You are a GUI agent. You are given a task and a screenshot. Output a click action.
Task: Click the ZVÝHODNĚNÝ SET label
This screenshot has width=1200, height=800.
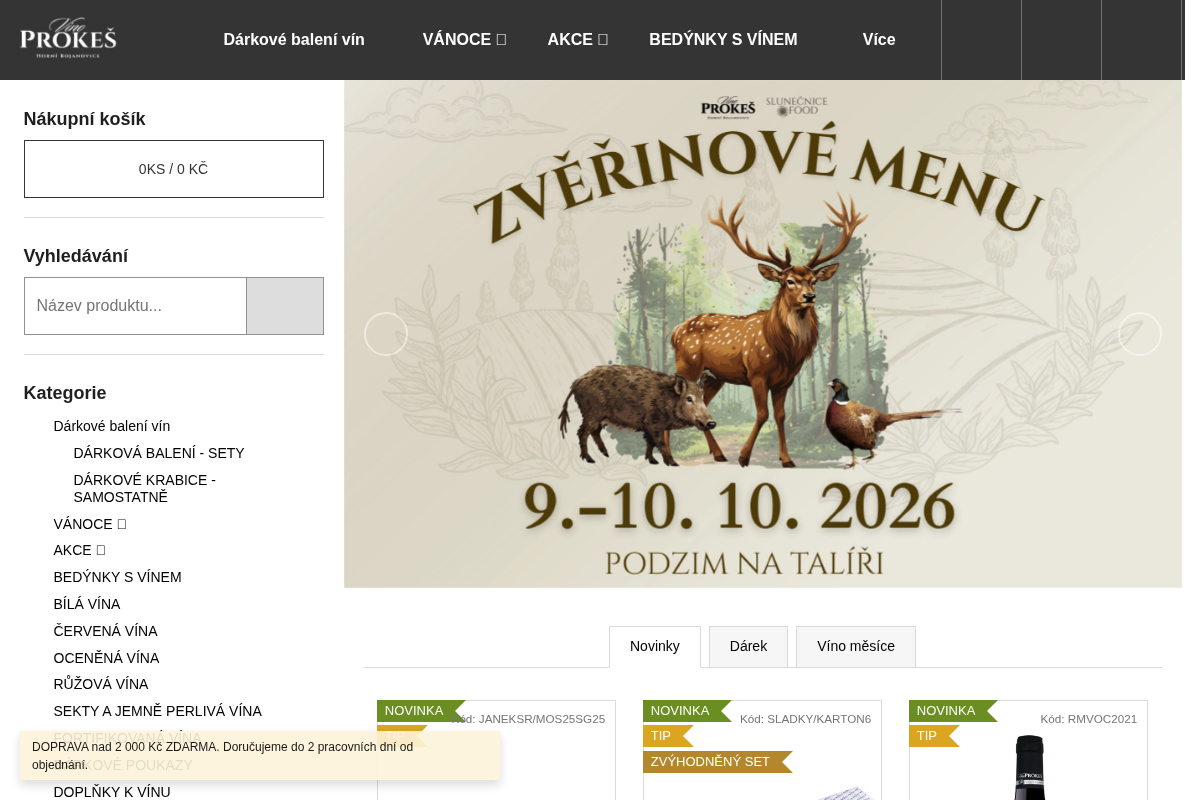coord(716,762)
